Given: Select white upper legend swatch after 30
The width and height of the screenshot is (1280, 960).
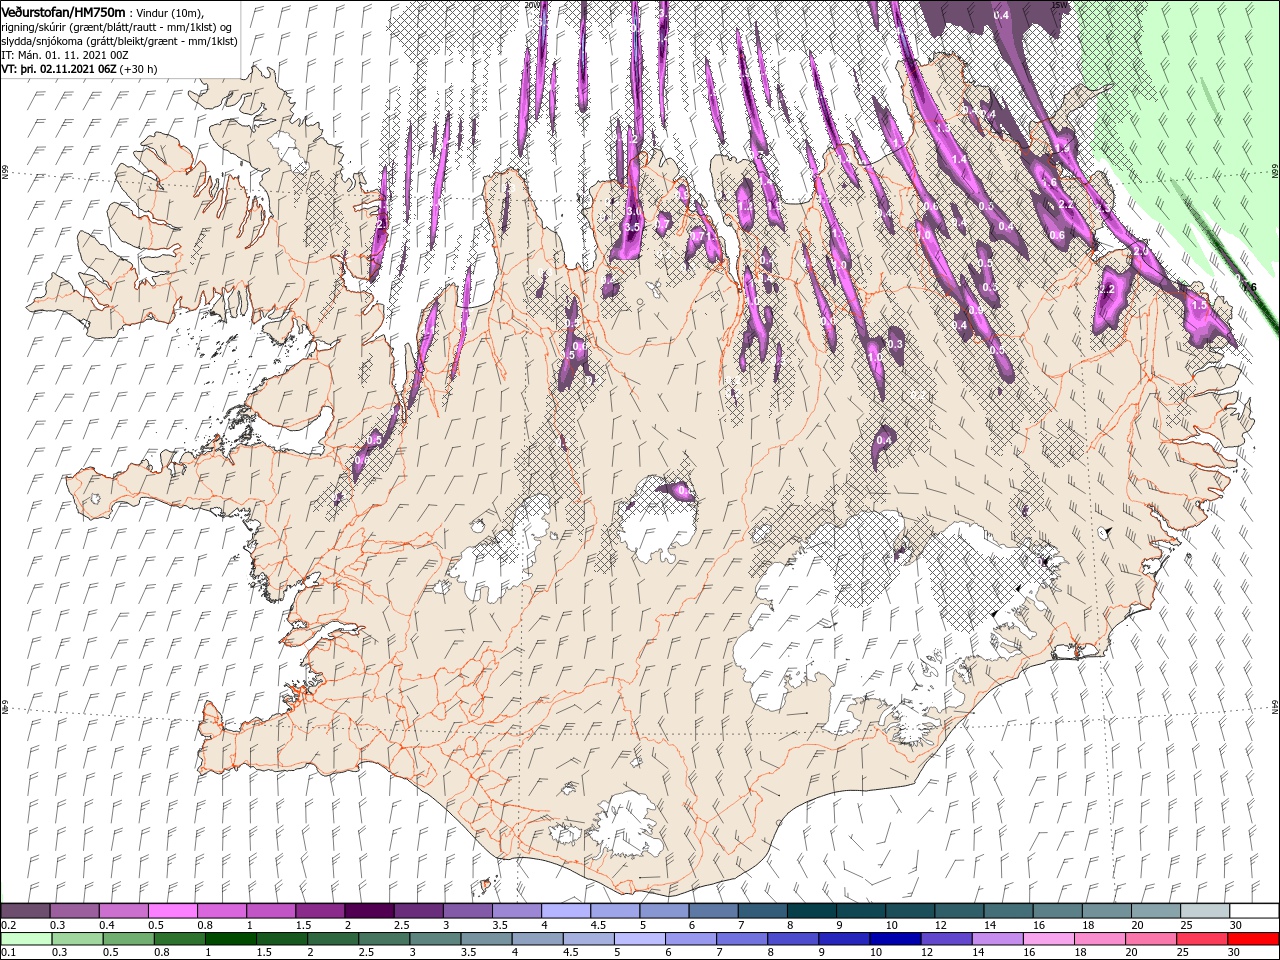Looking at the screenshot, I should (1254, 911).
